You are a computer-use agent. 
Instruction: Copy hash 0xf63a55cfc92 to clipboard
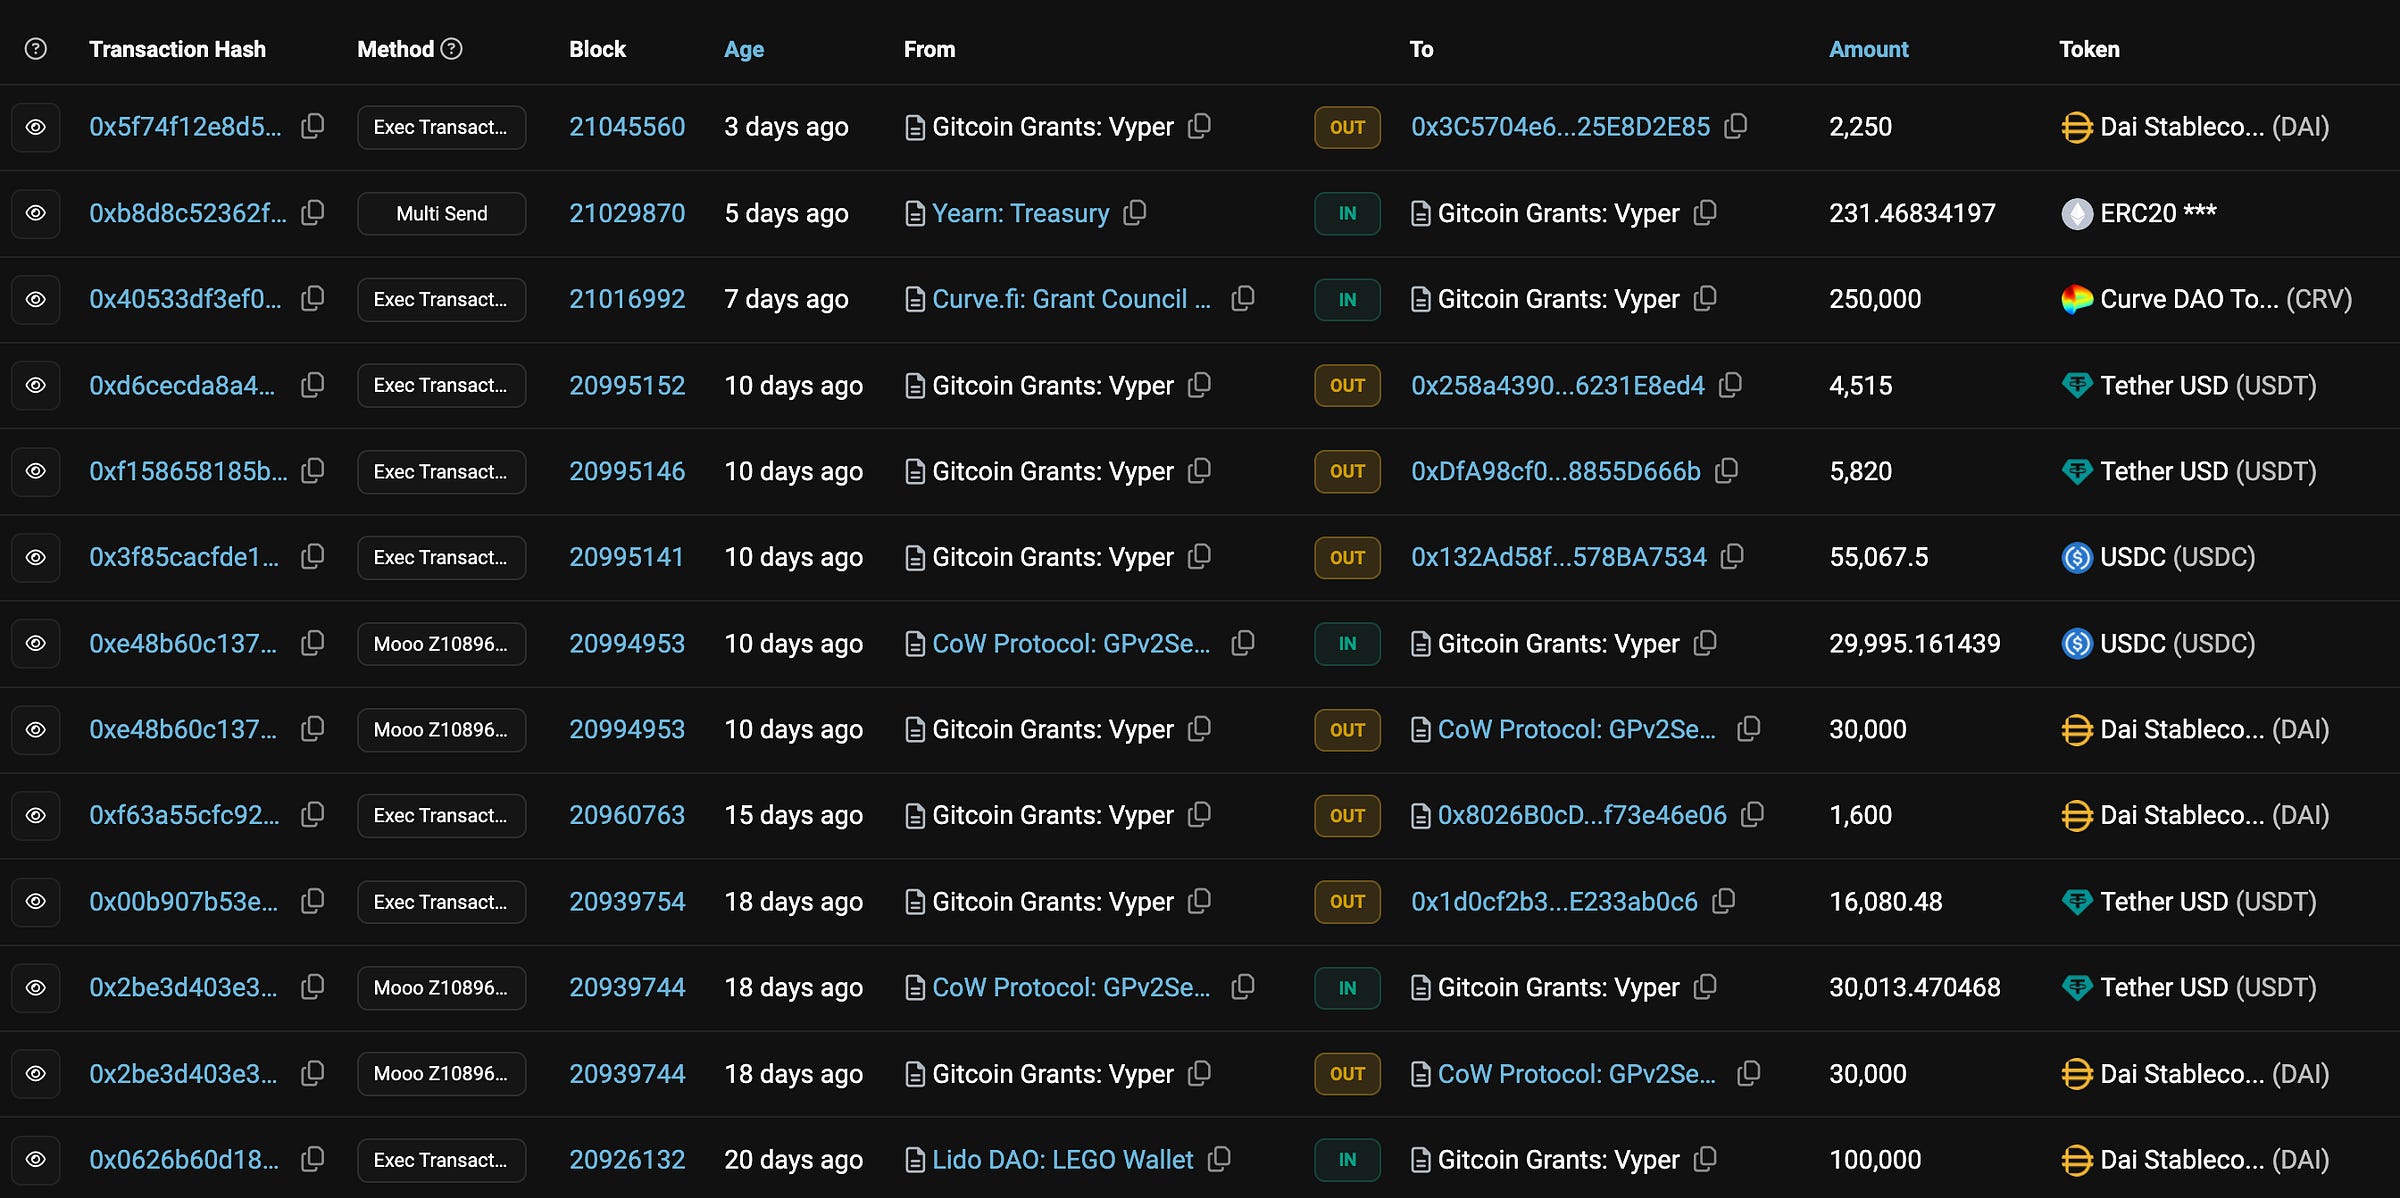[313, 815]
